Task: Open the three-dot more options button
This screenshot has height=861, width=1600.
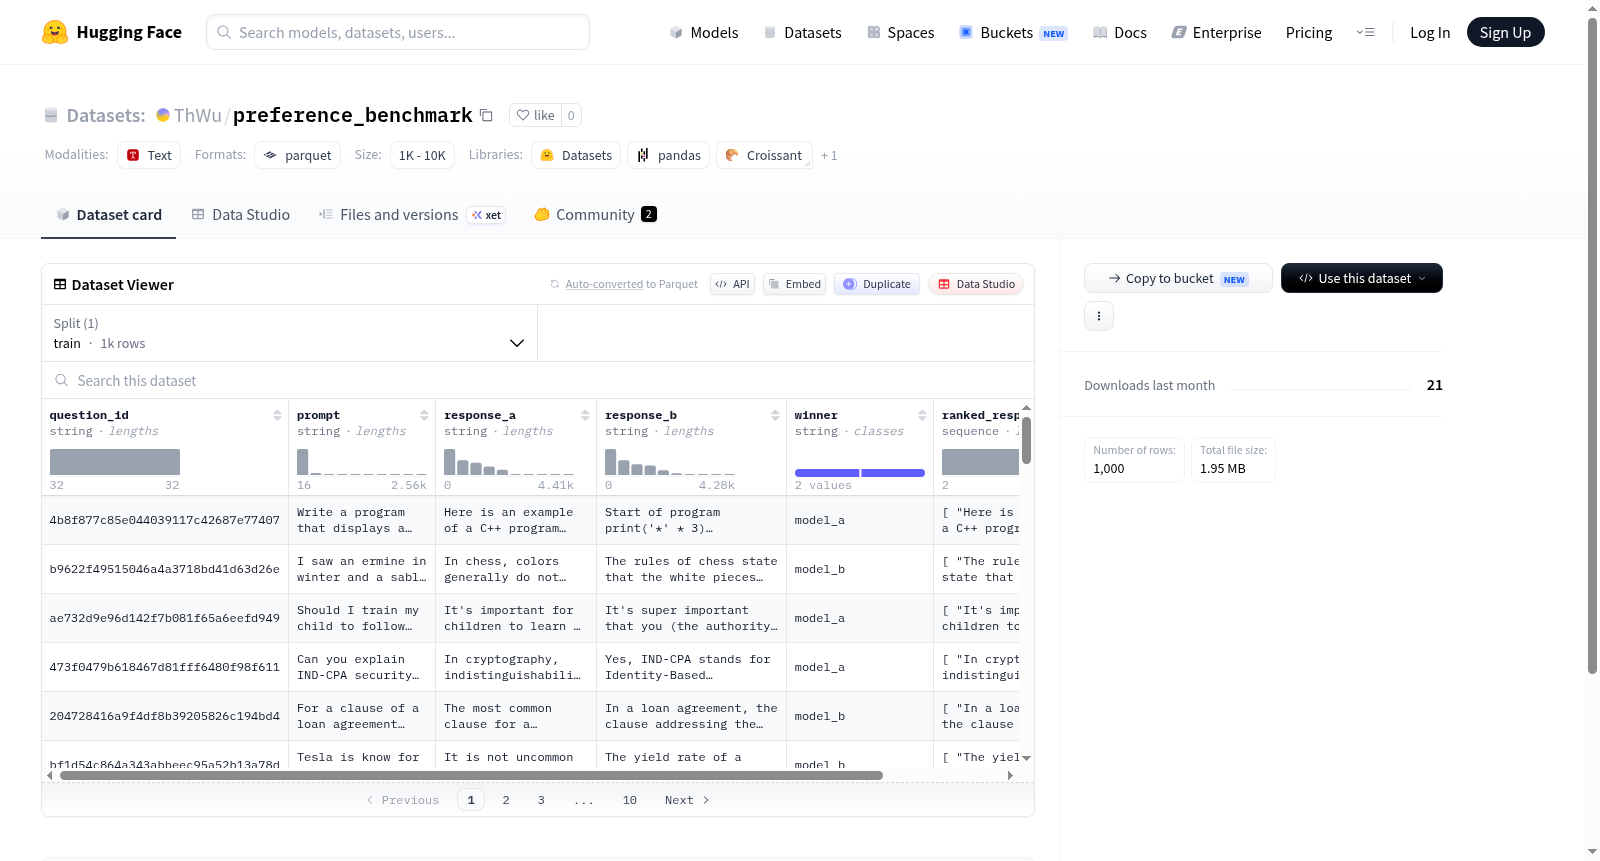Action: click(x=1099, y=316)
